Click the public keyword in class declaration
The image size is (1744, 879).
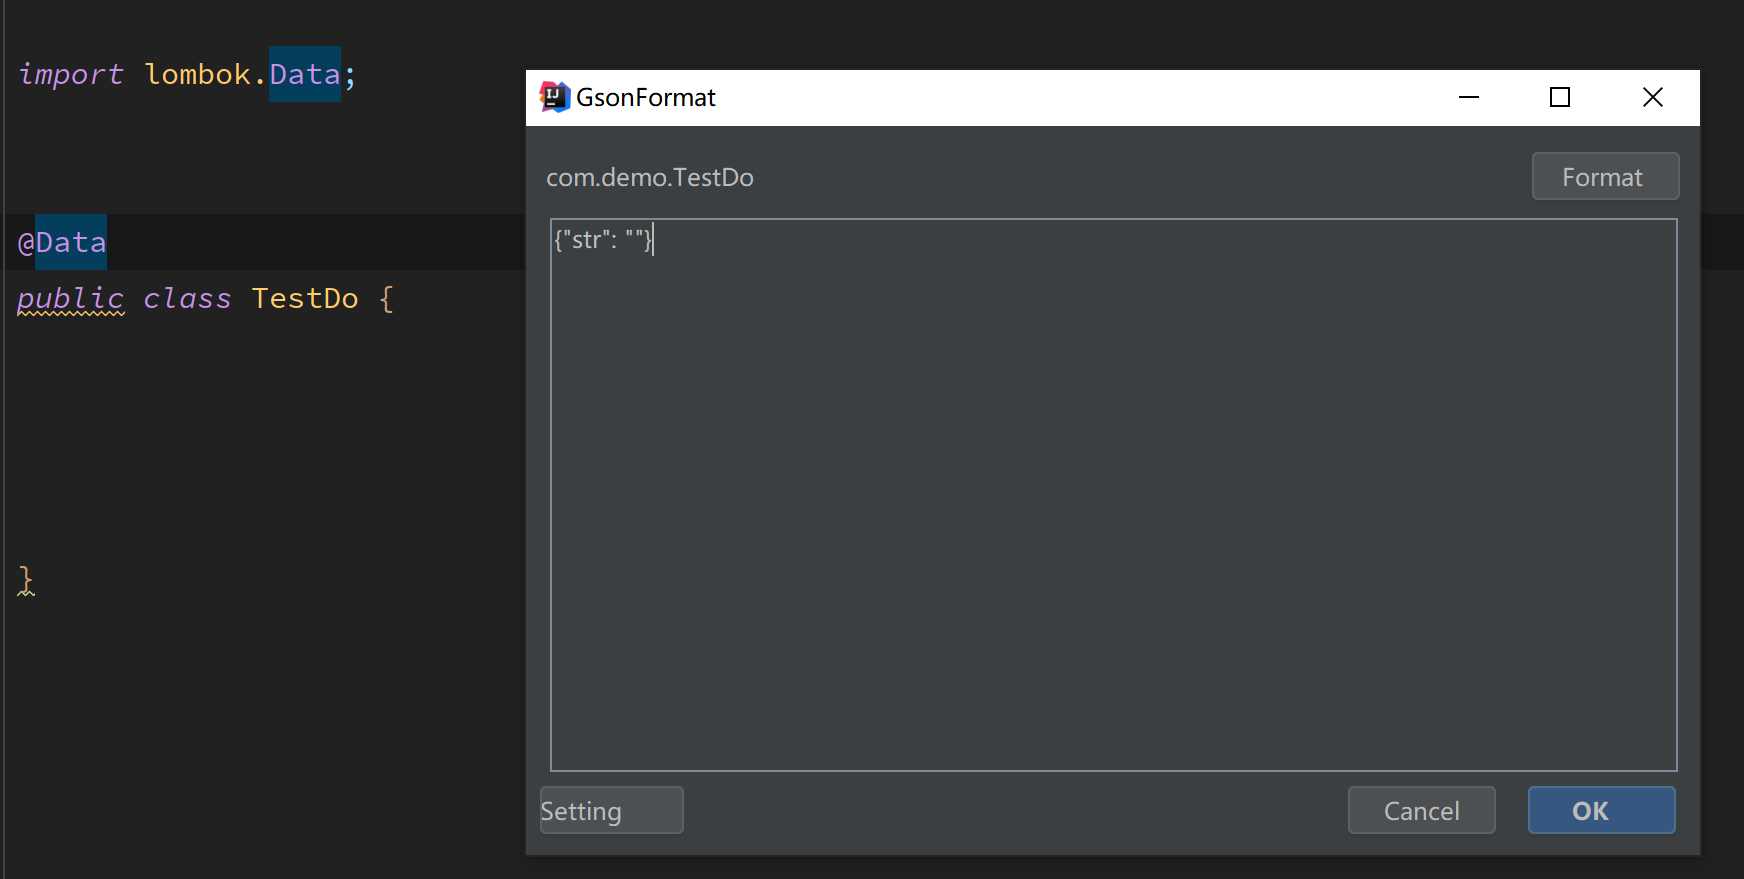coord(71,298)
